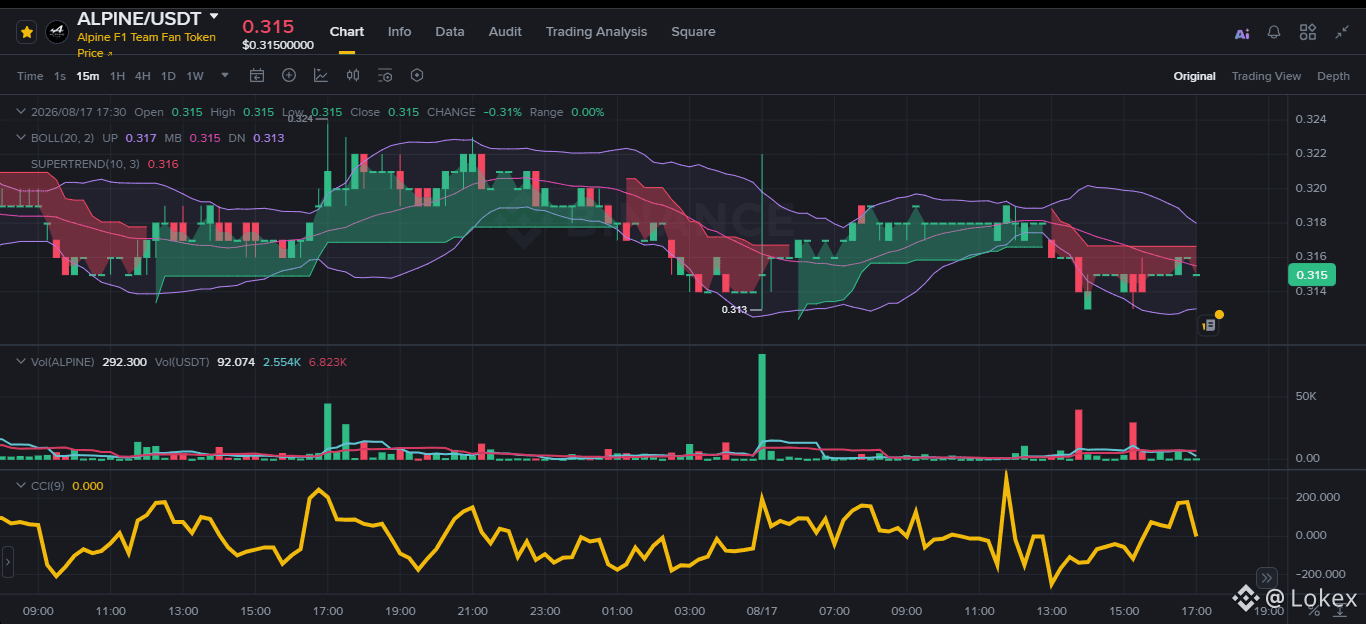Click the 200.000 CCI axis label

click(1318, 497)
